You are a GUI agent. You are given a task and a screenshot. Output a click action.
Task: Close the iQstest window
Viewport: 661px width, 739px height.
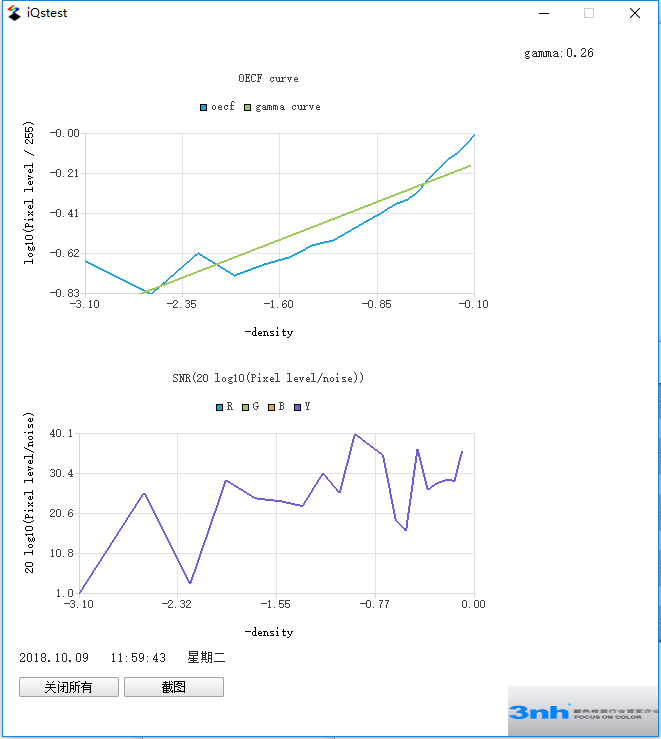(635, 13)
